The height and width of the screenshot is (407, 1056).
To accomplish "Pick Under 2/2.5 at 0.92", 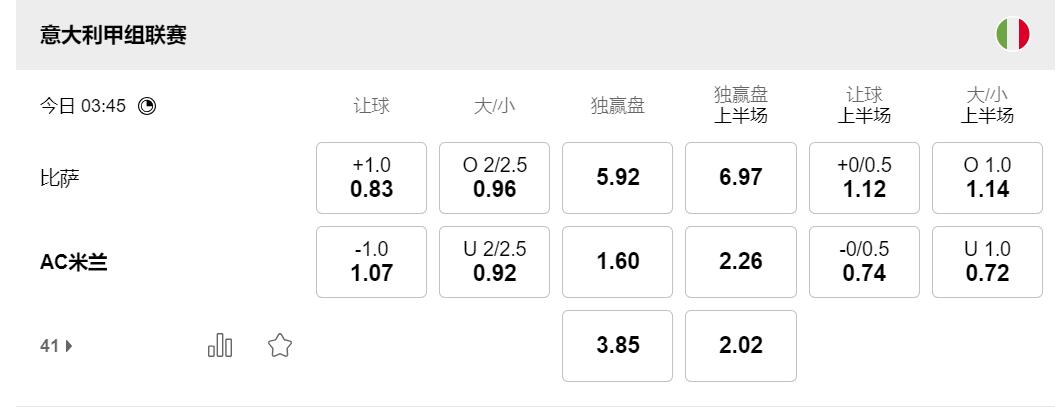I will (494, 262).
